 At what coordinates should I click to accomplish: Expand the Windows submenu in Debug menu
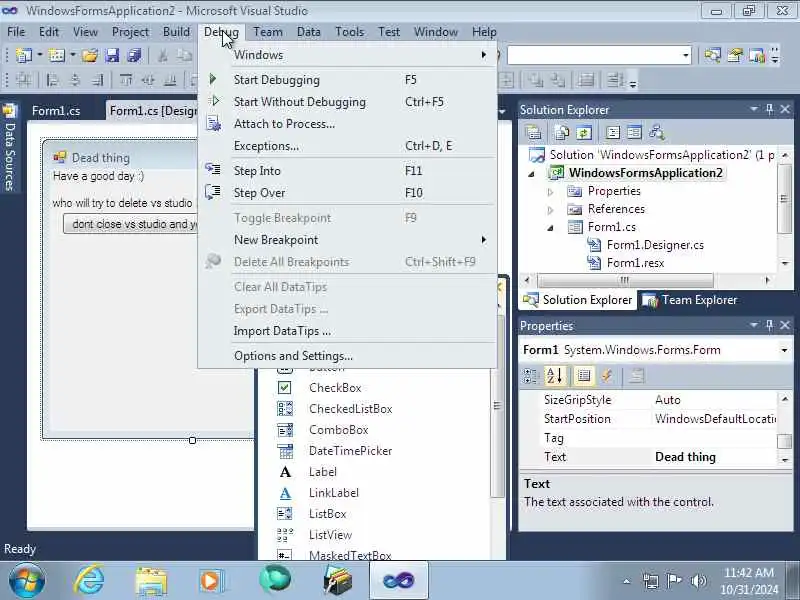pos(347,55)
